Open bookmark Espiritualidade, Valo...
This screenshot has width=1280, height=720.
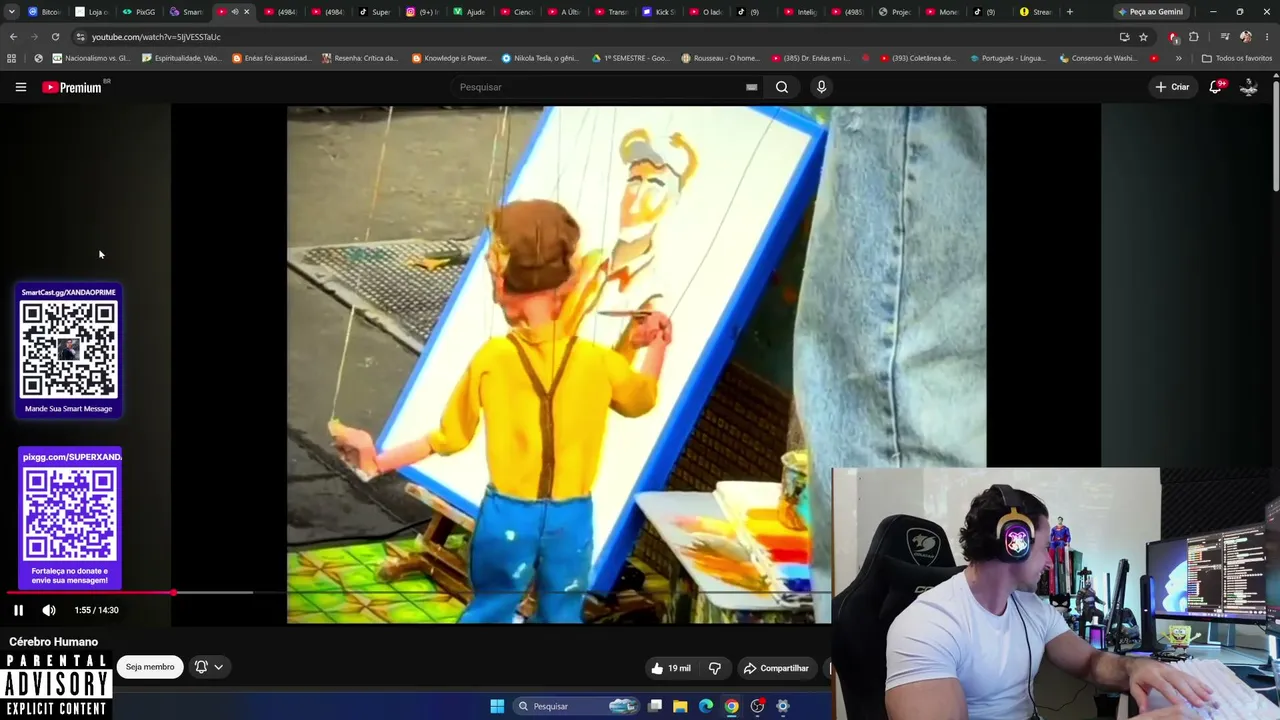pos(182,58)
